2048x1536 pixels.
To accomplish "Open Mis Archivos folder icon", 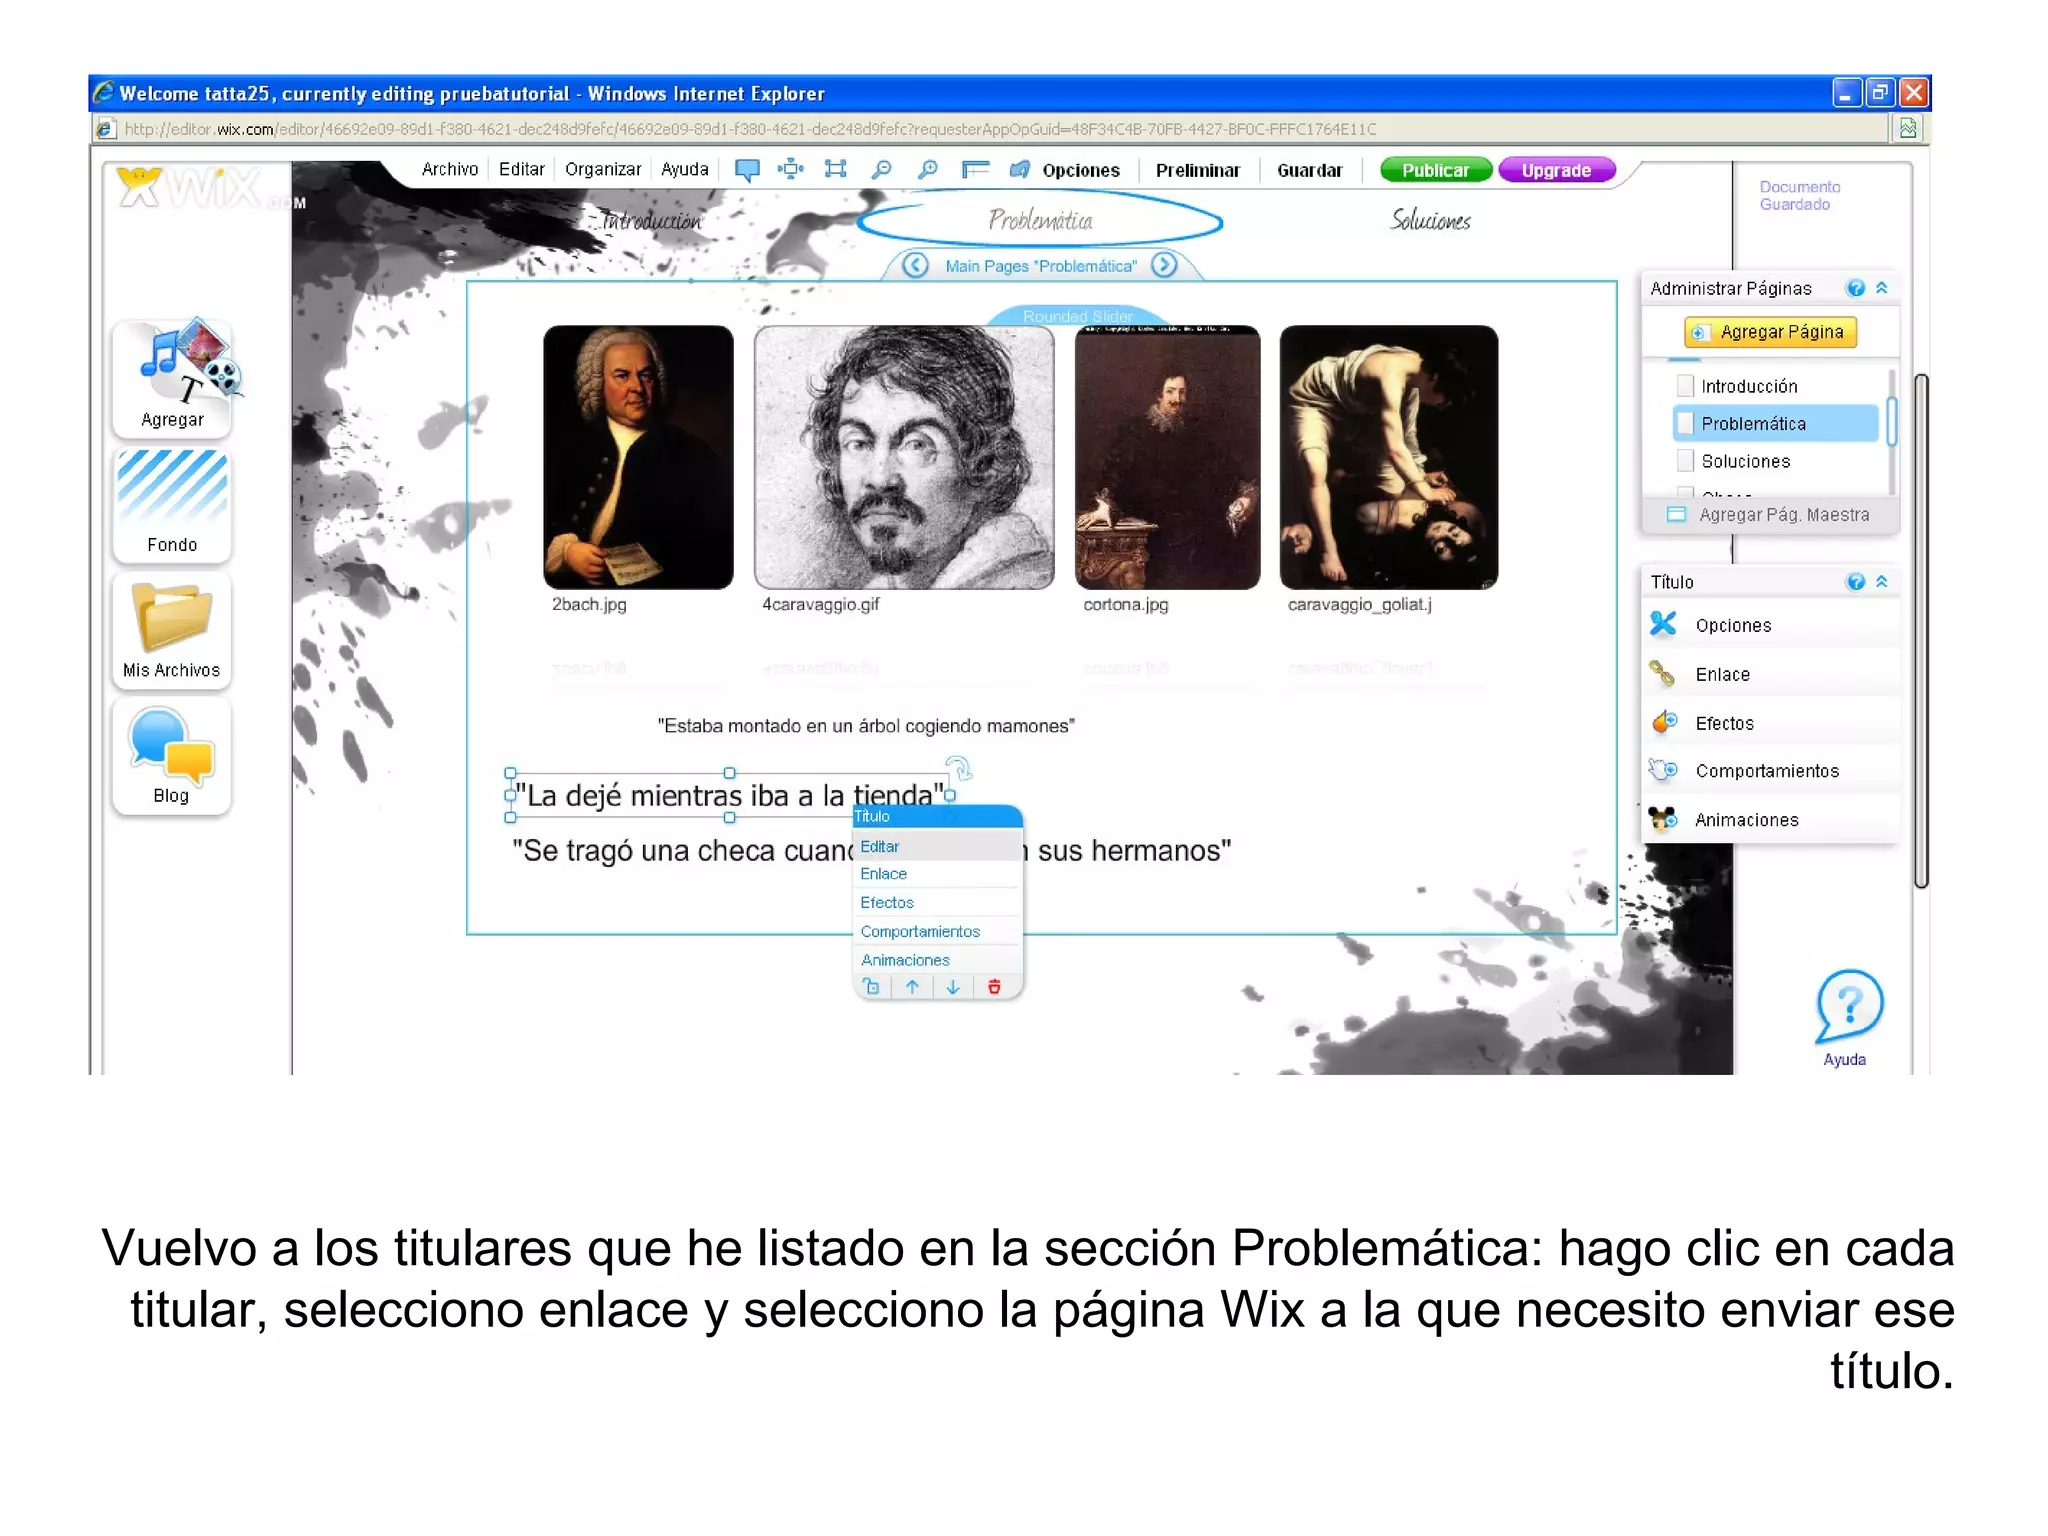I will click(172, 630).
